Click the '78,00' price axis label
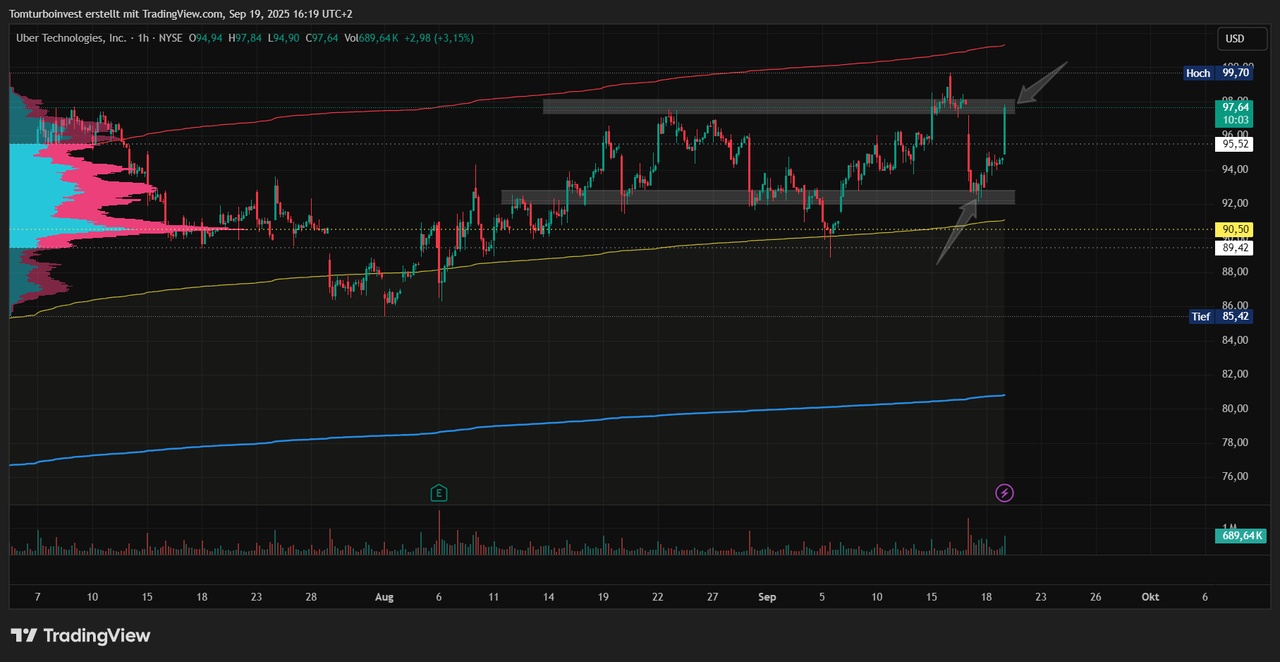 1235,442
